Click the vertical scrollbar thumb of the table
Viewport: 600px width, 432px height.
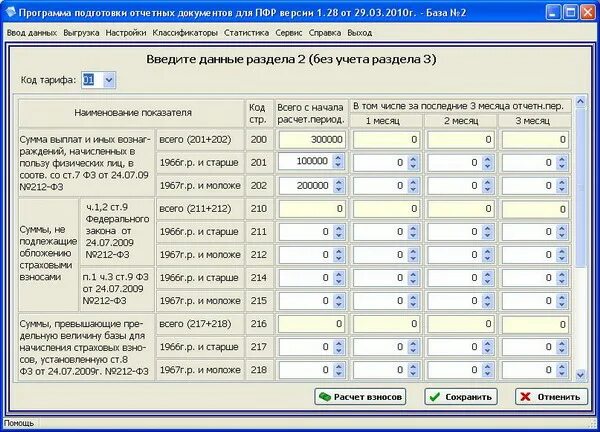coord(580,187)
